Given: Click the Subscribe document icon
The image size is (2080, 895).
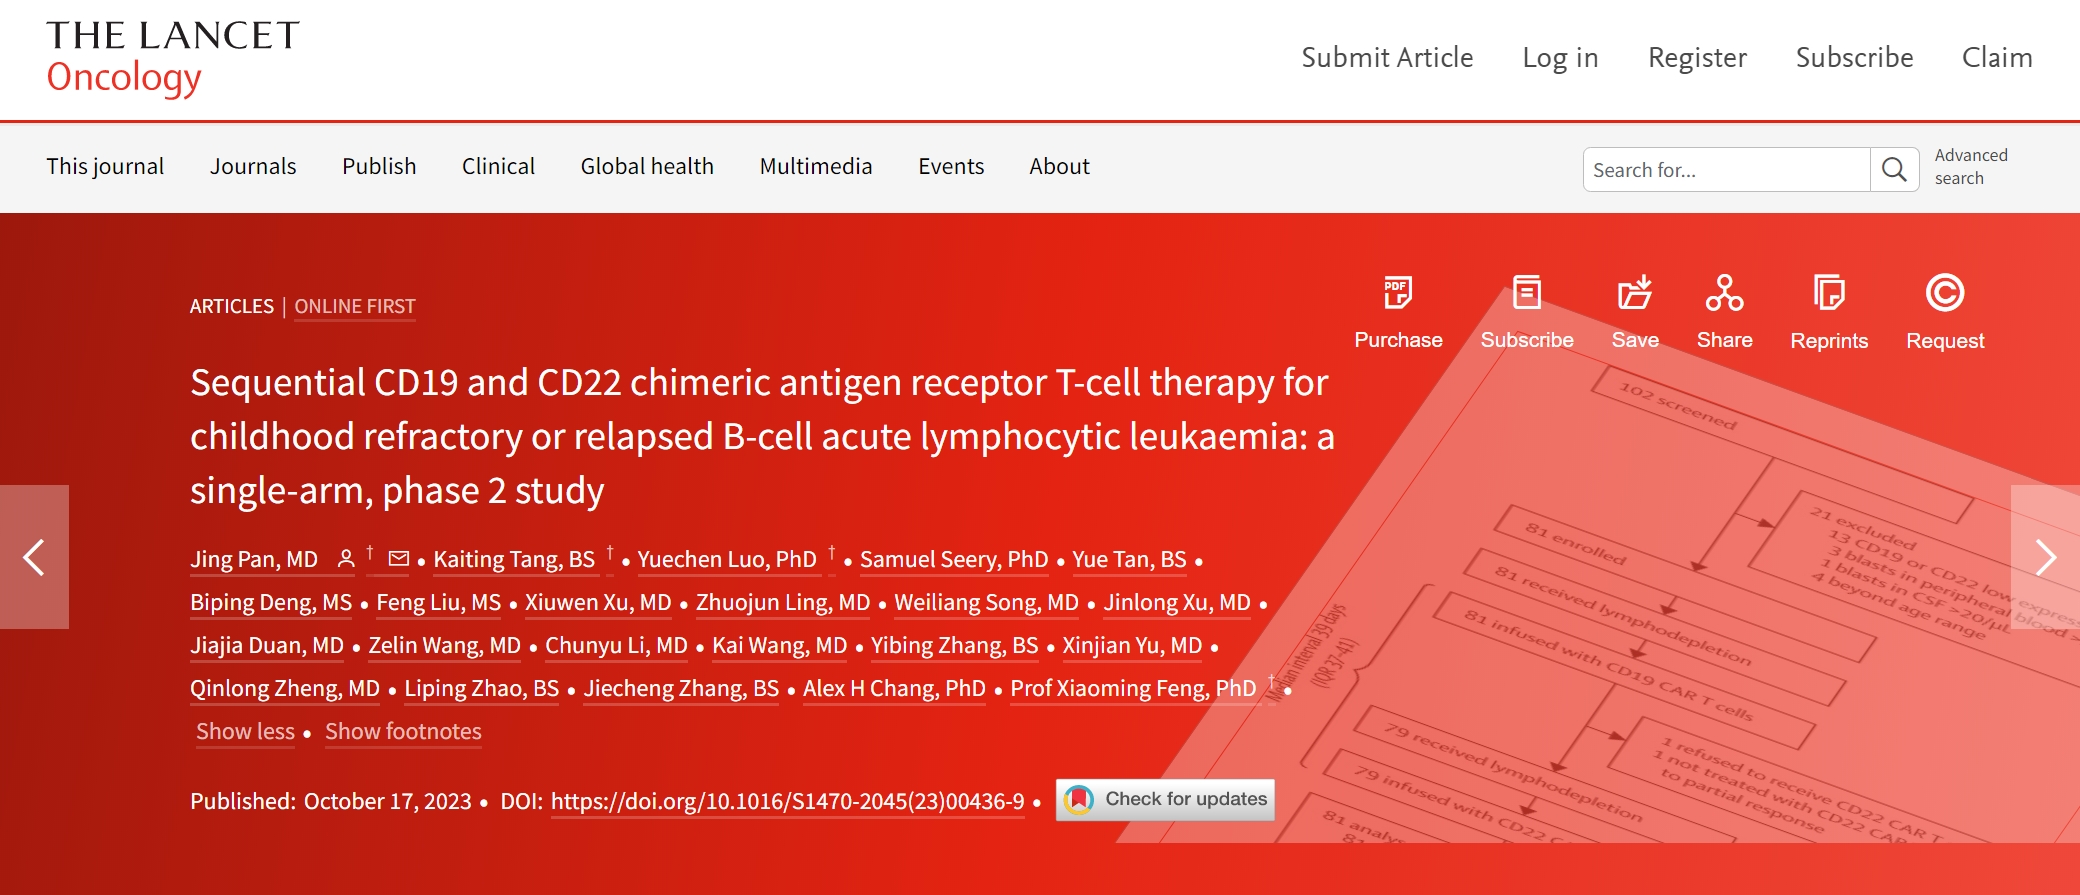Looking at the screenshot, I should coord(1527,293).
